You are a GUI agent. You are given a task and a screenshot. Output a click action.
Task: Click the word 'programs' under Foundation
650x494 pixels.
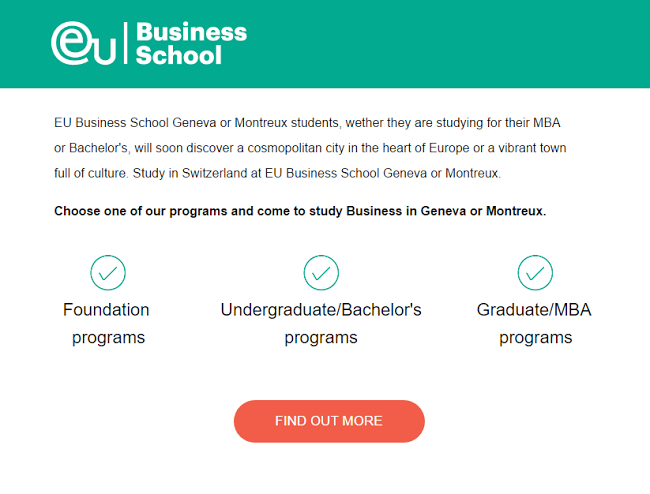[108, 338]
